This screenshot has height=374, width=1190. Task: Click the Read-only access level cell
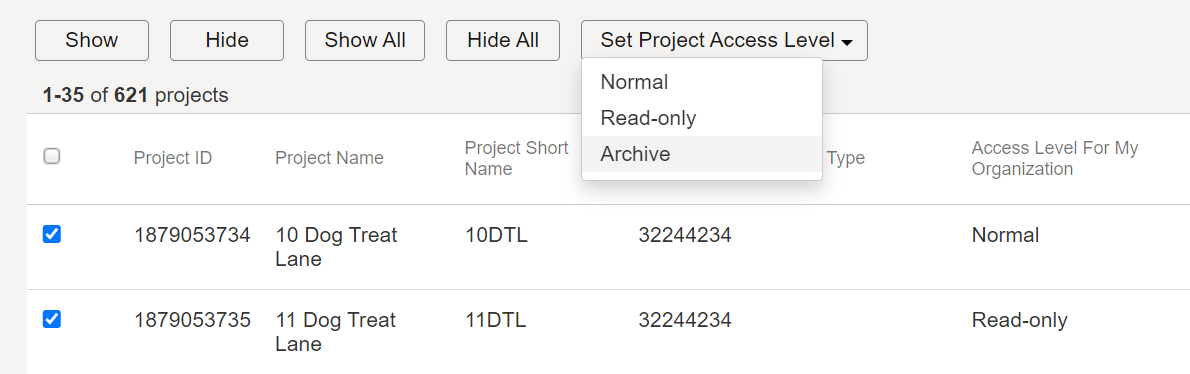1019,320
